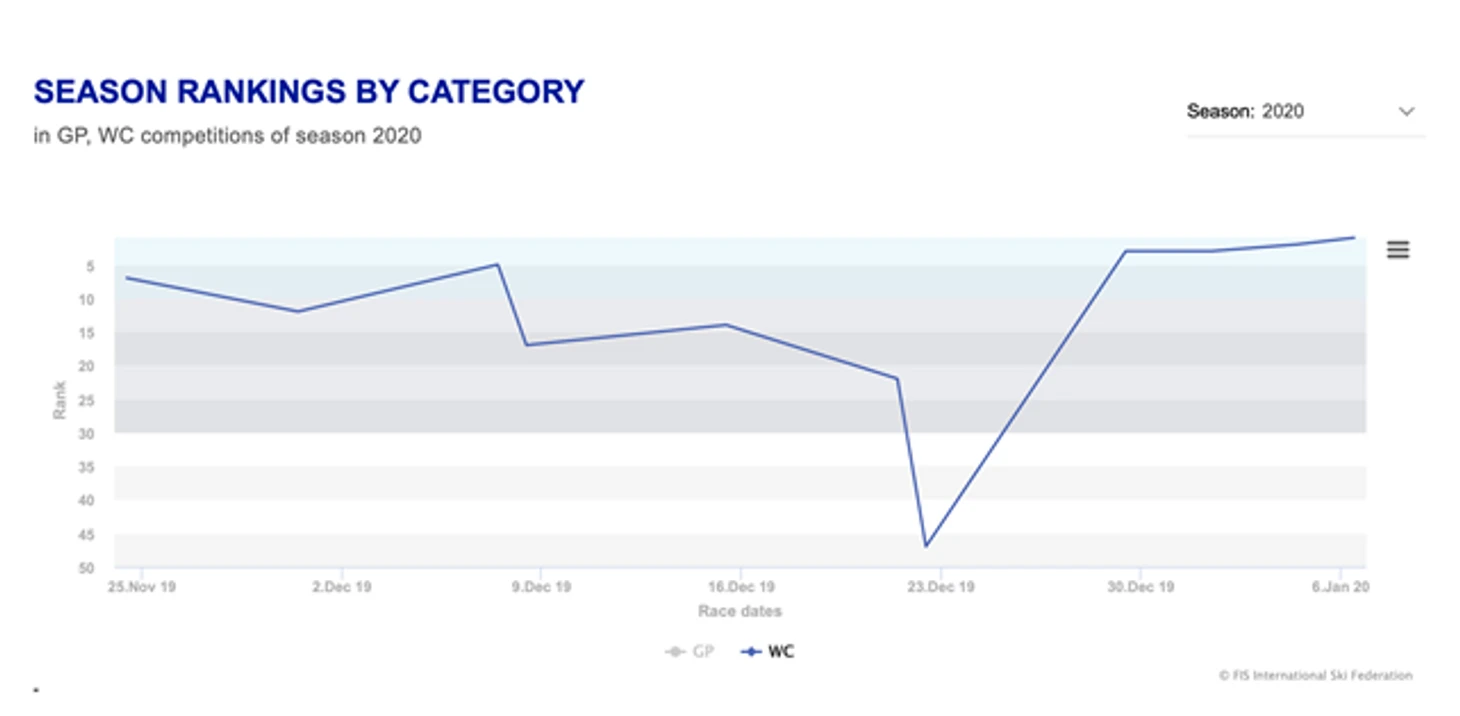This screenshot has height=716, width=1460.
Task: Click the FIS International Ski Federation credit
Action: point(1315,675)
